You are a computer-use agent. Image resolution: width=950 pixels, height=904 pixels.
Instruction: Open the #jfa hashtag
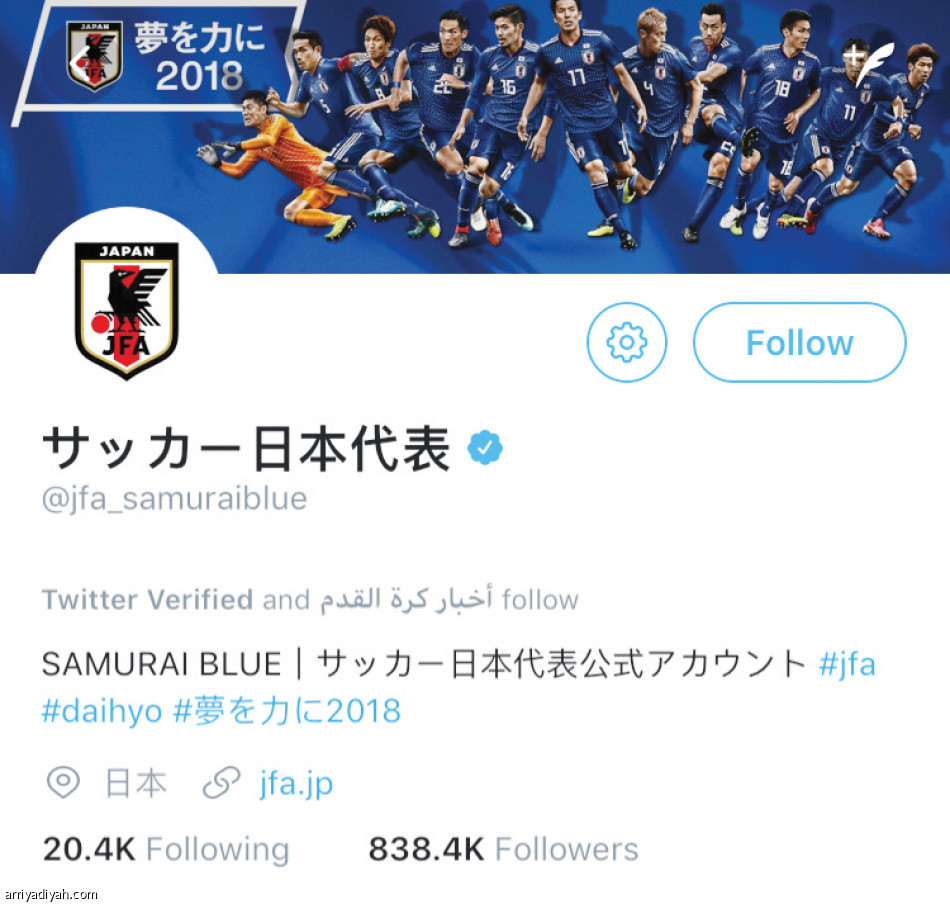coord(846,663)
